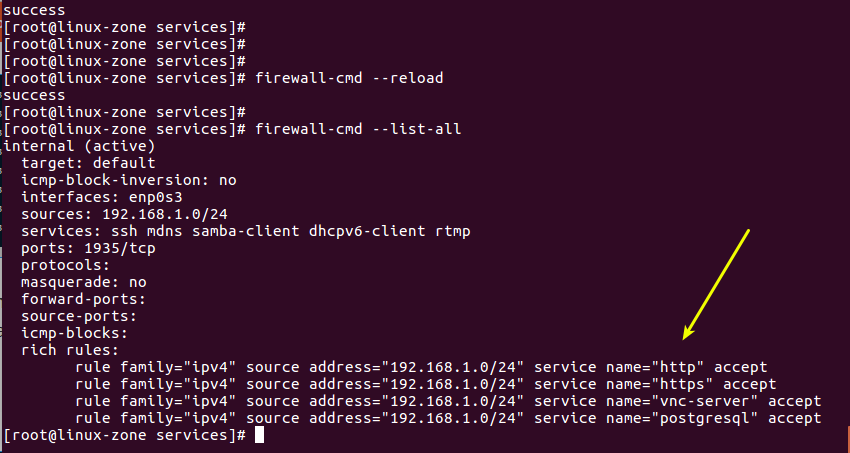Screen dimensions: 850x453
Task: Click the 'firewall-cmd --list-all' command text
Action: pos(358,130)
